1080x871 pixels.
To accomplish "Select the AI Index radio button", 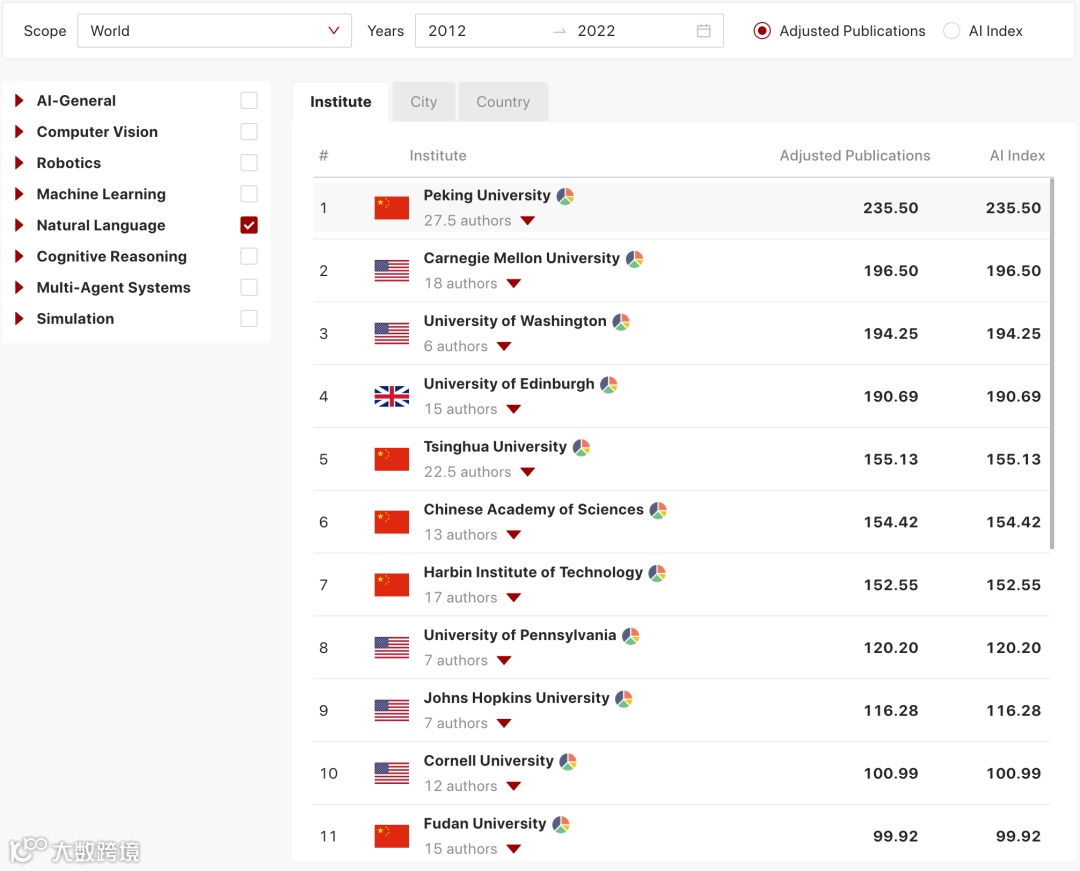I will 951,31.
